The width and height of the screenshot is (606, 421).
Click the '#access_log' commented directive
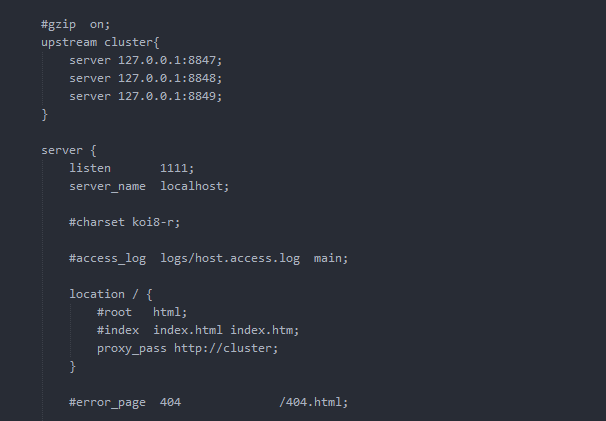tap(107, 258)
